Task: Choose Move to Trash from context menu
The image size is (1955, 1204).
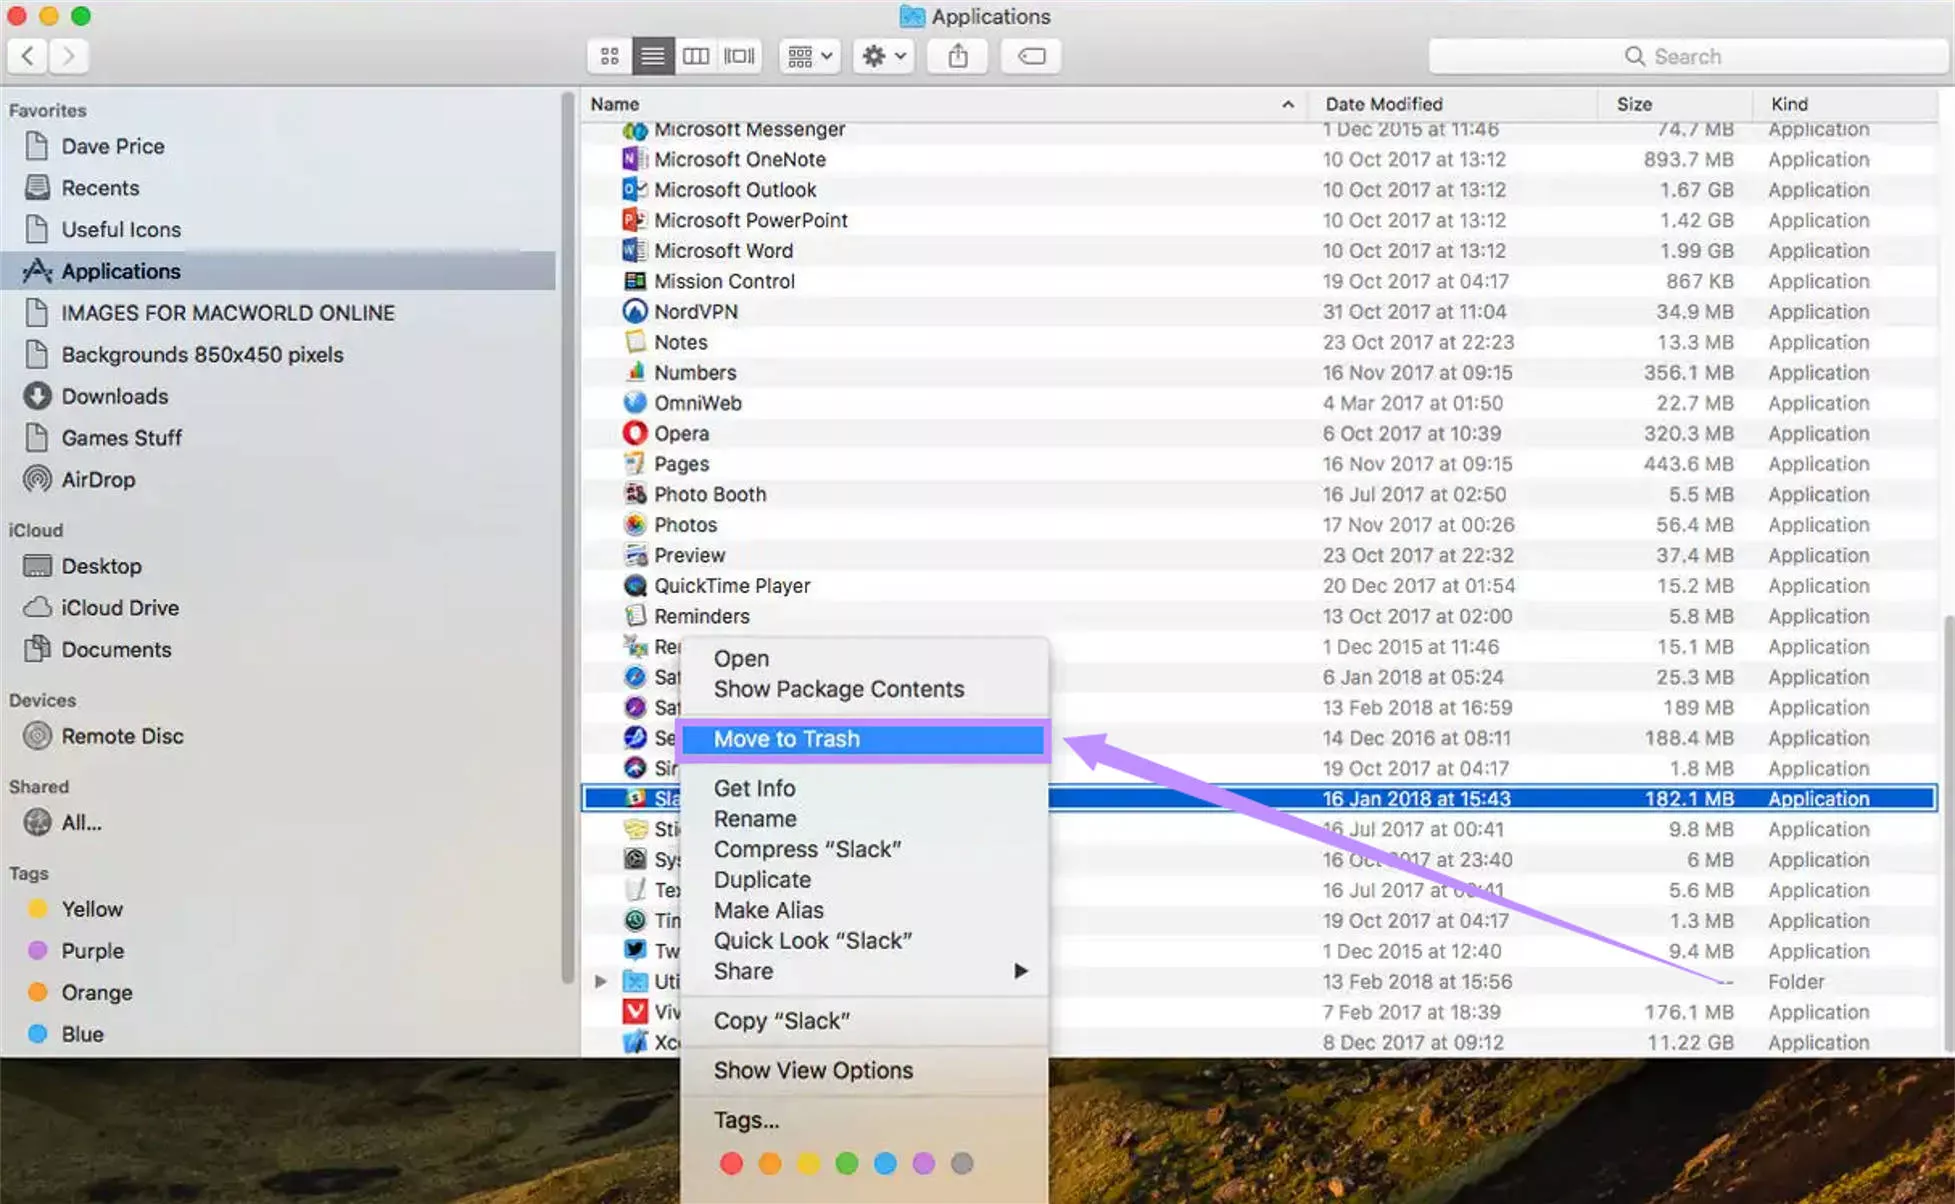Action: 787,738
